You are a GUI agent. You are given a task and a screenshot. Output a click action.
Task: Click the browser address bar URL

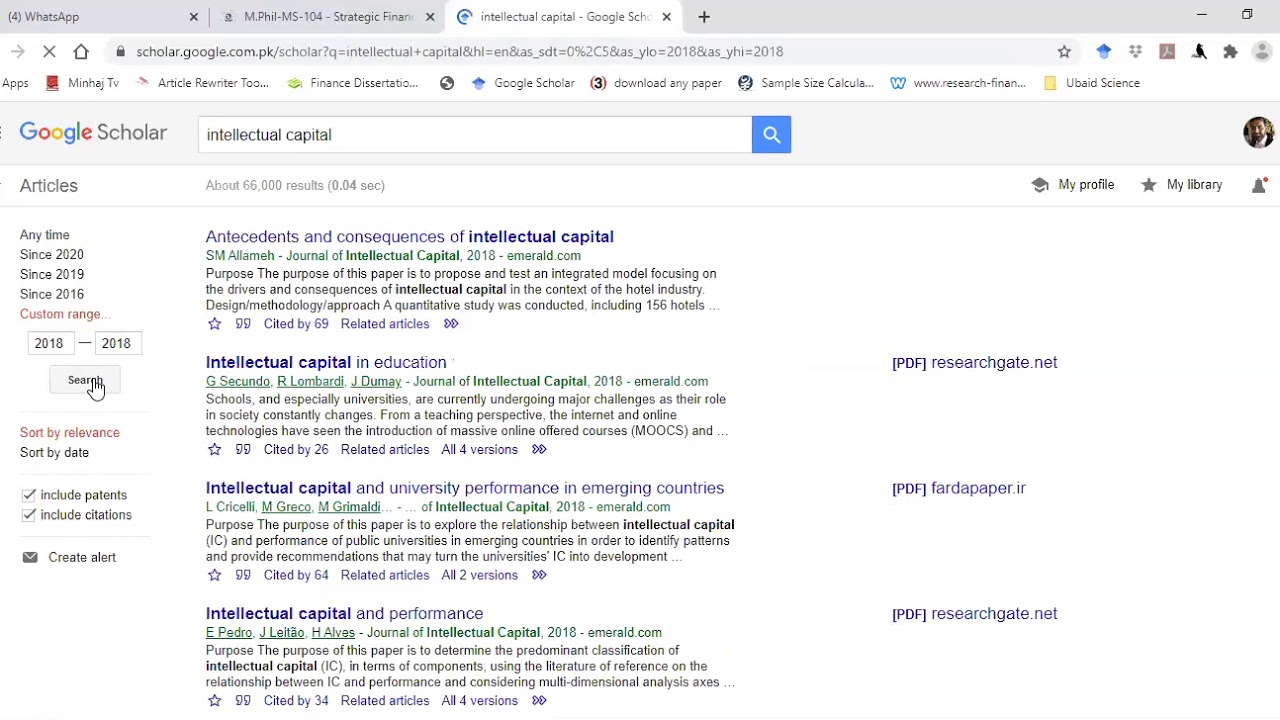pyautogui.click(x=460, y=51)
